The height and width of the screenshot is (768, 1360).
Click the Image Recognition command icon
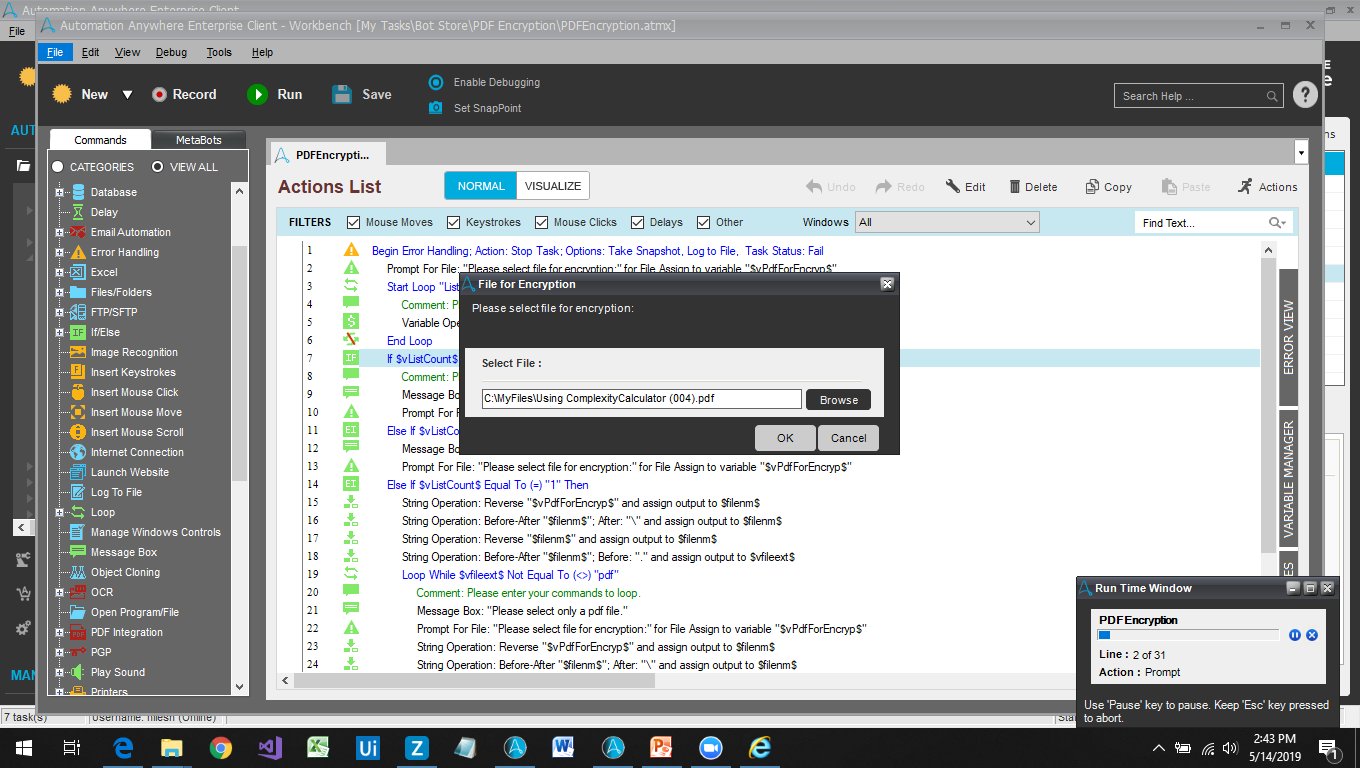pyautogui.click(x=78, y=352)
